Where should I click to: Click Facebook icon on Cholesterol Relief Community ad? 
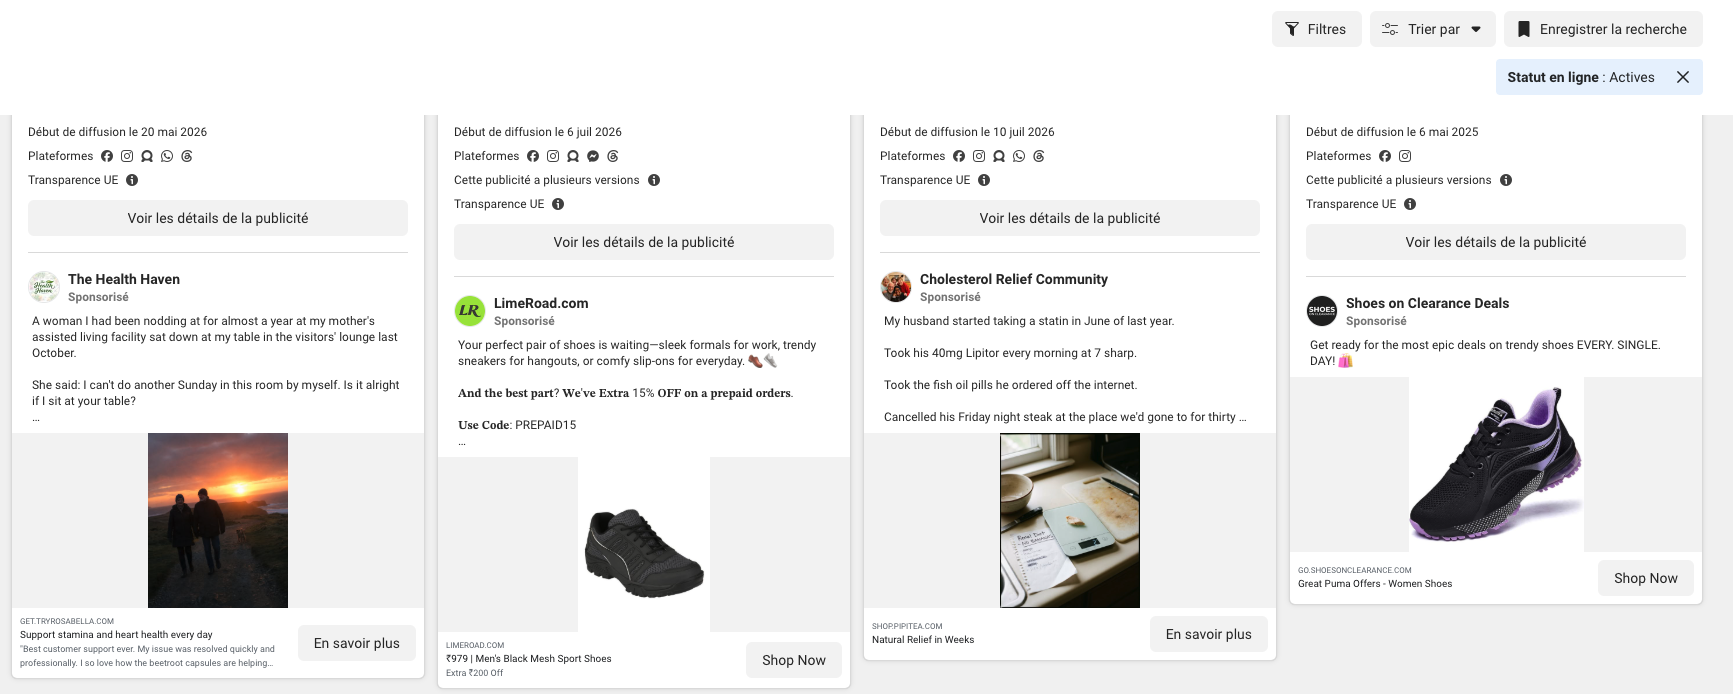(959, 156)
